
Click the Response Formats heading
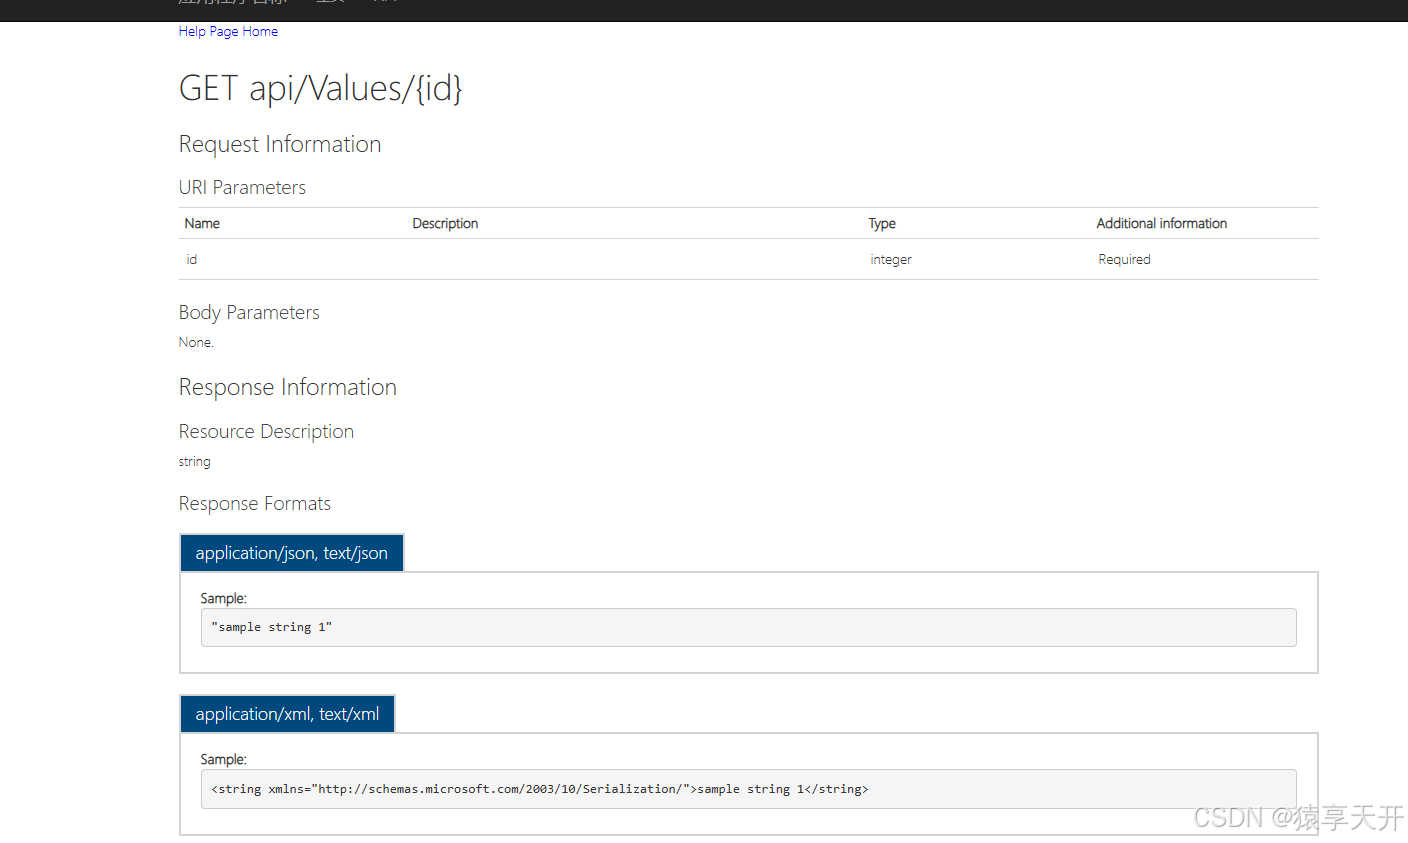tap(255, 503)
